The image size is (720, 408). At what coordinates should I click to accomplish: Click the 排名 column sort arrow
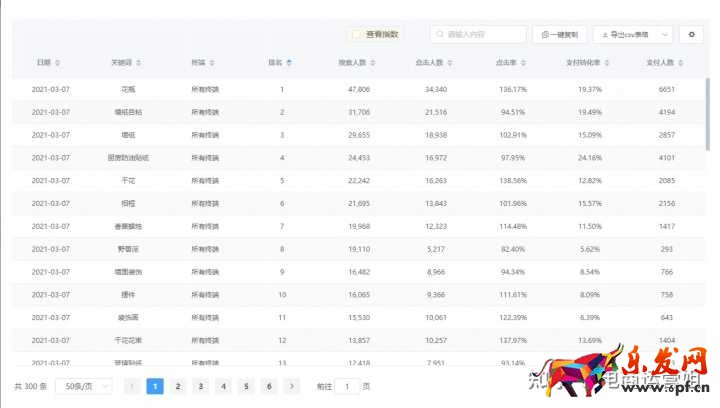[289, 63]
